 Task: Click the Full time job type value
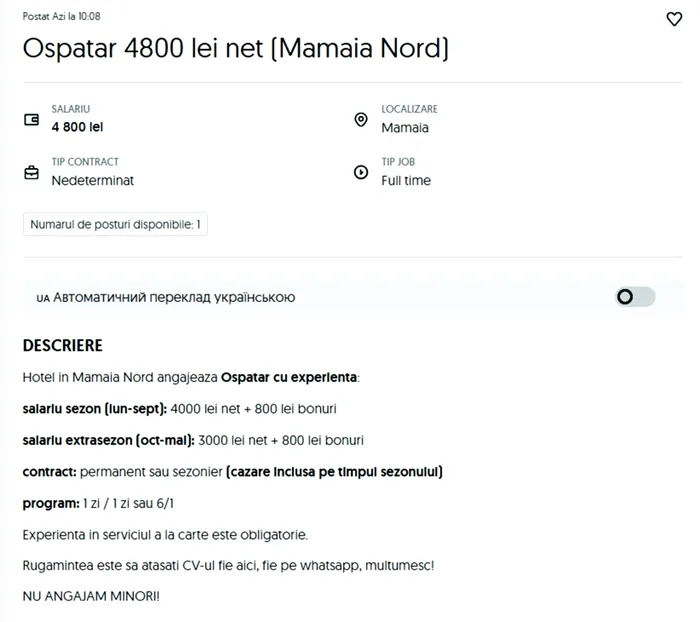tap(406, 180)
